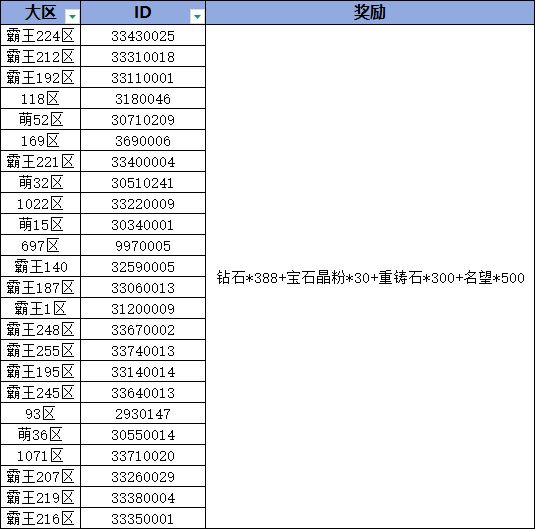Select cell 1022区
The height and width of the screenshot is (529, 535).
pyautogui.click(x=41, y=203)
